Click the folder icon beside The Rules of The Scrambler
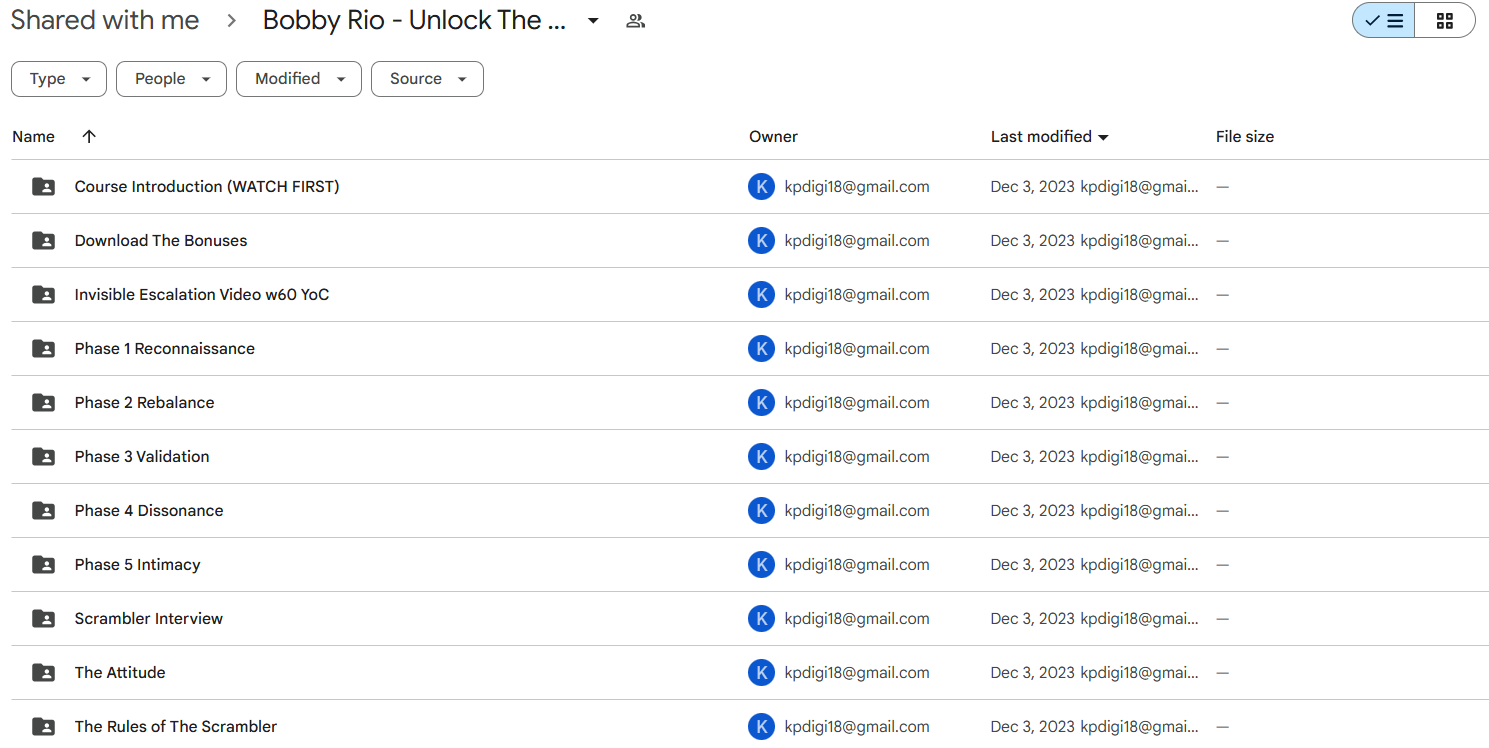Image resolution: width=1489 pixels, height=748 pixels. click(x=43, y=727)
